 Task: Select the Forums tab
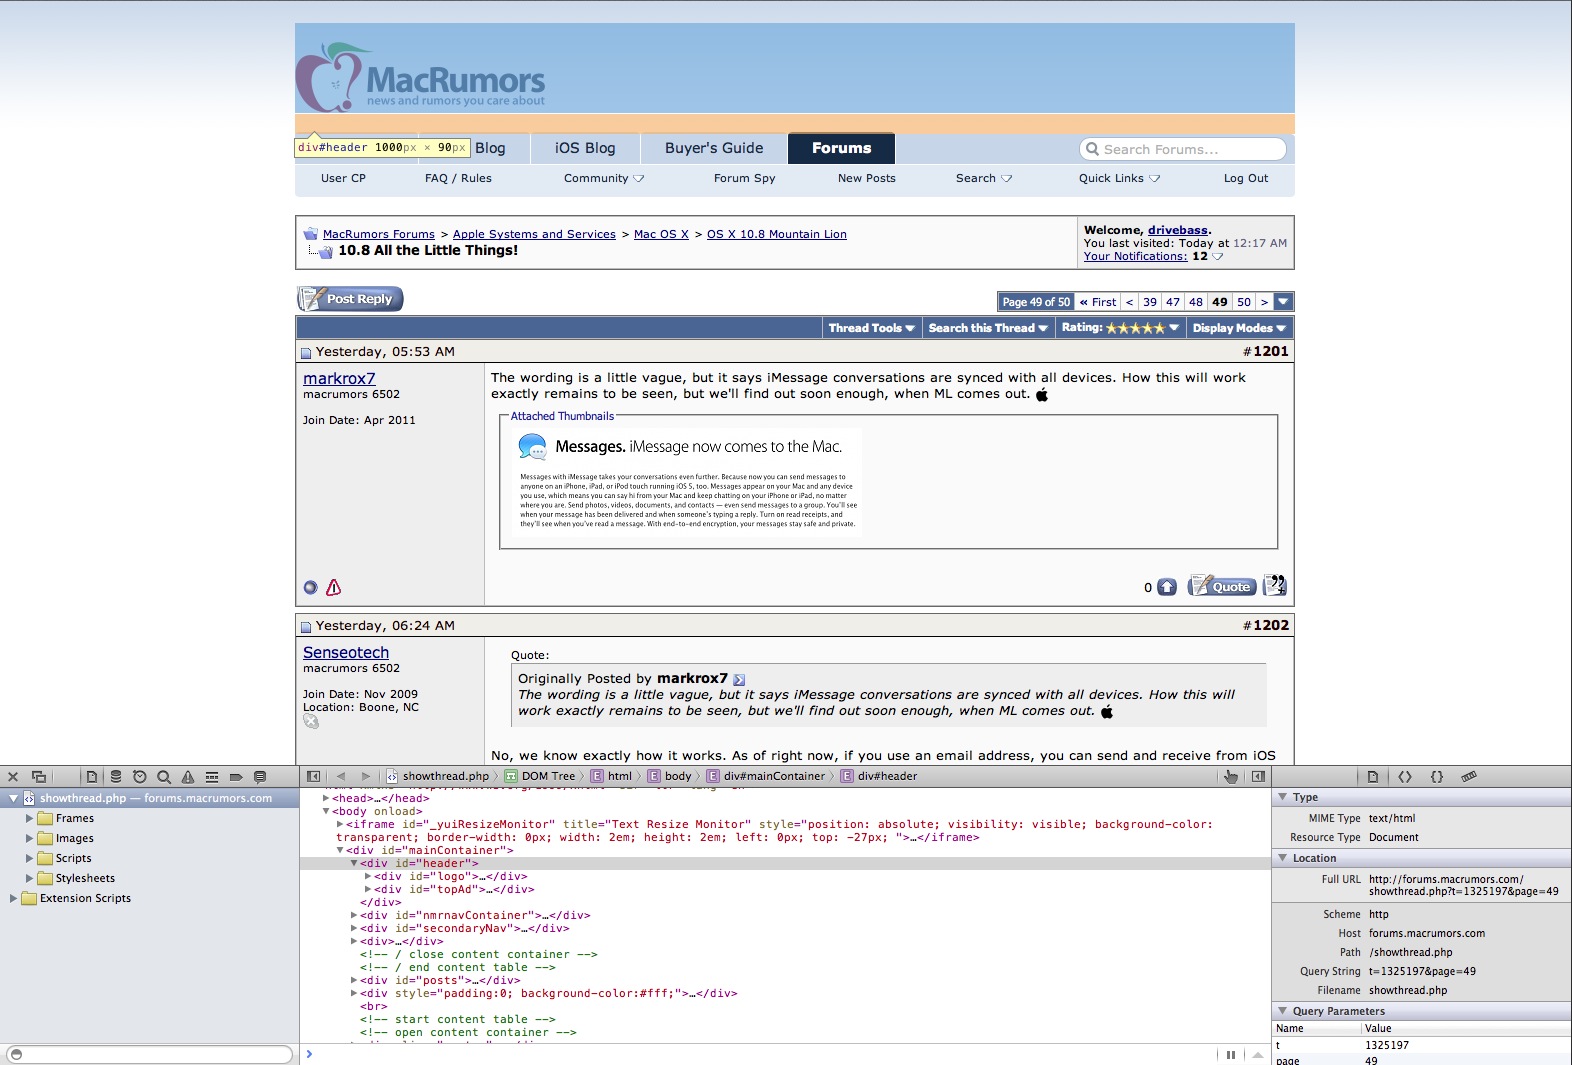(x=841, y=148)
